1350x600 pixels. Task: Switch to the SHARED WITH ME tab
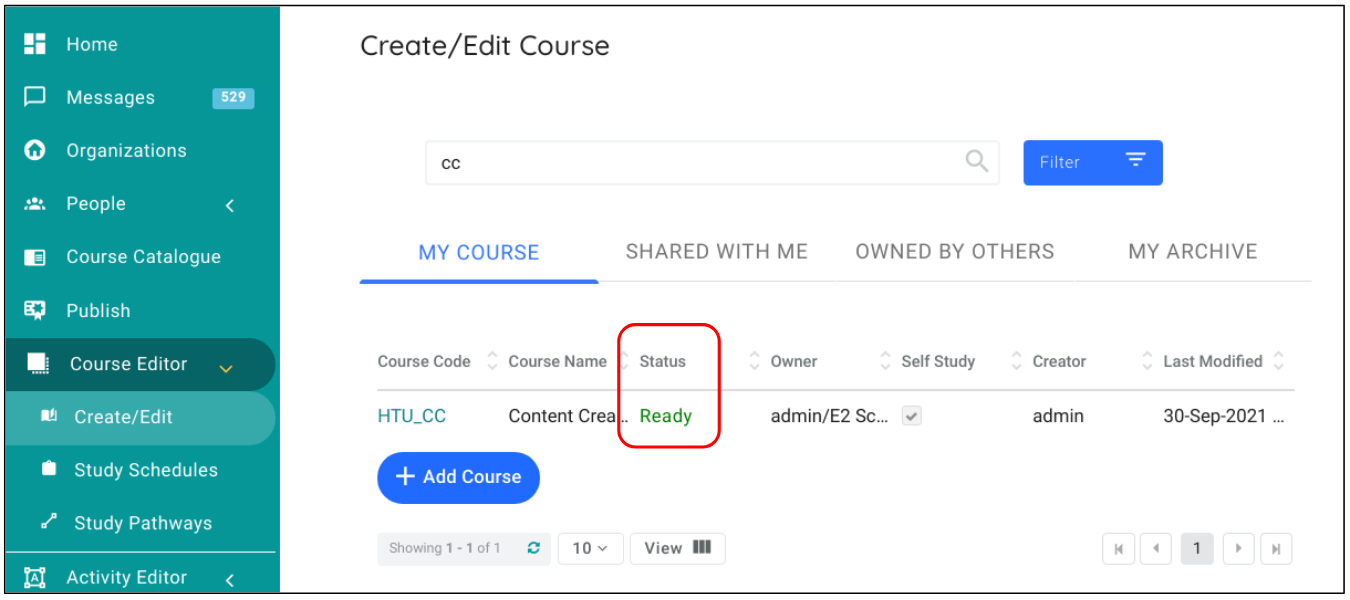716,252
